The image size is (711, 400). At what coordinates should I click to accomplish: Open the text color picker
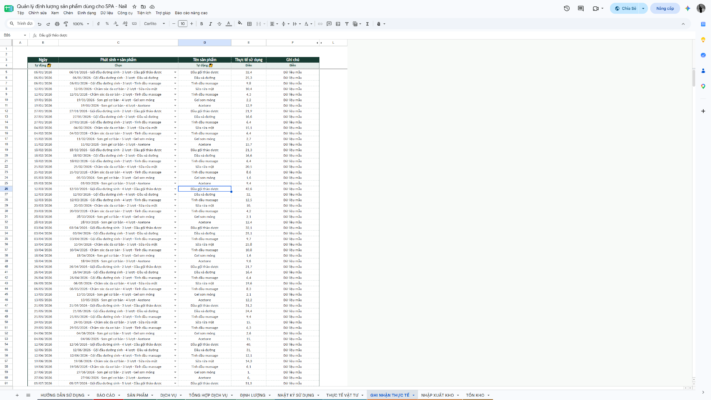(229, 24)
